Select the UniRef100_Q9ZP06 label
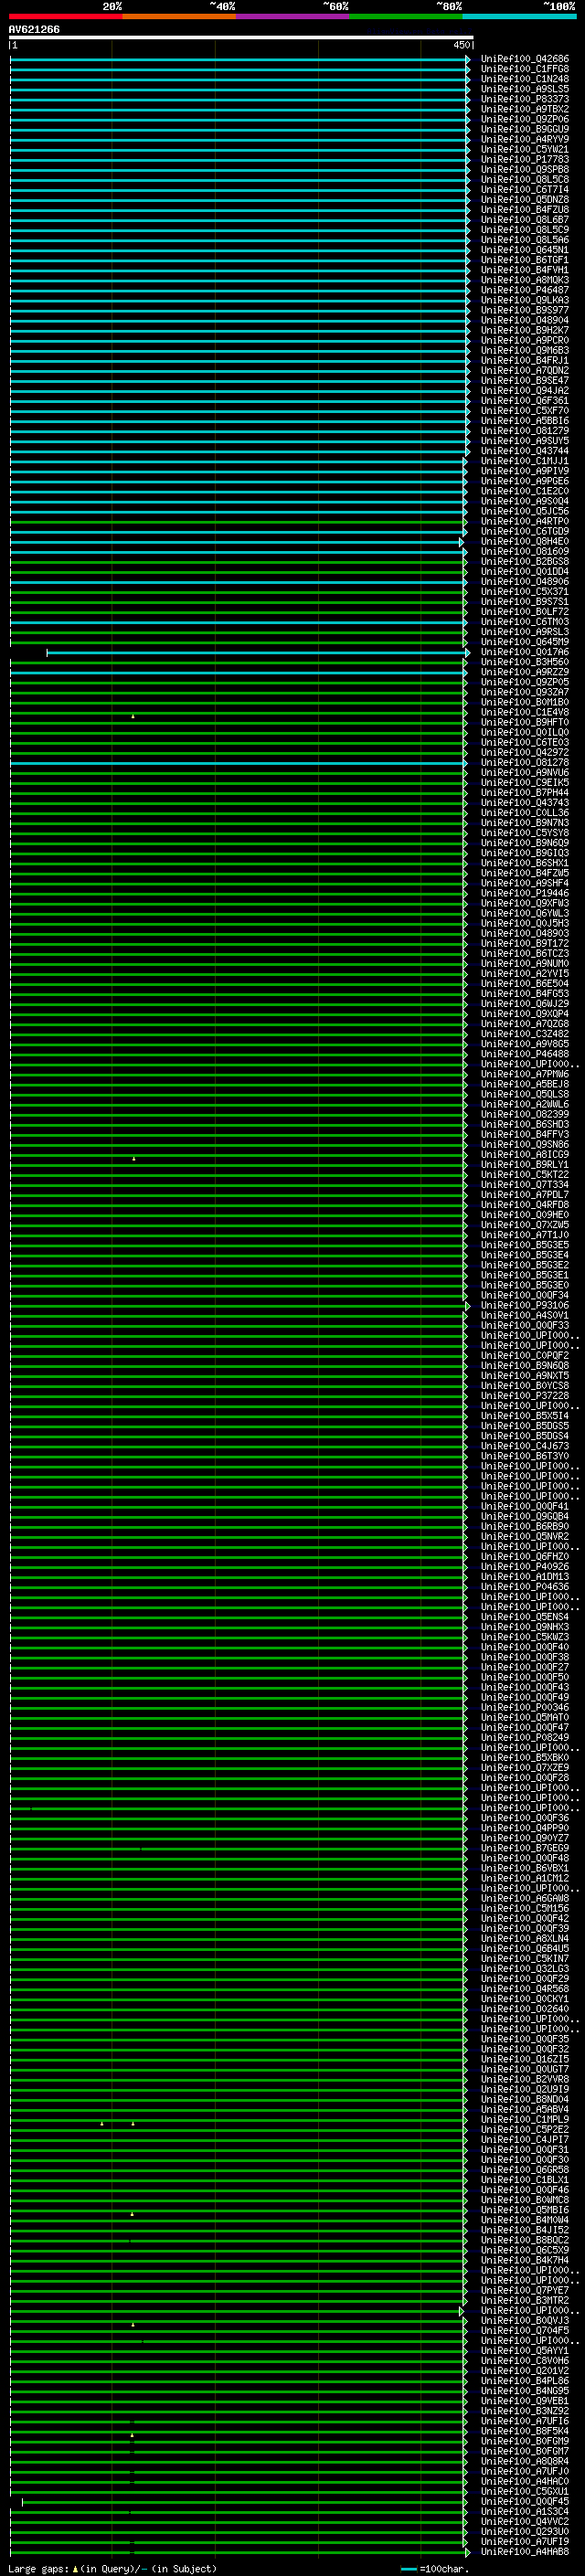The image size is (585, 2576). click(x=524, y=119)
